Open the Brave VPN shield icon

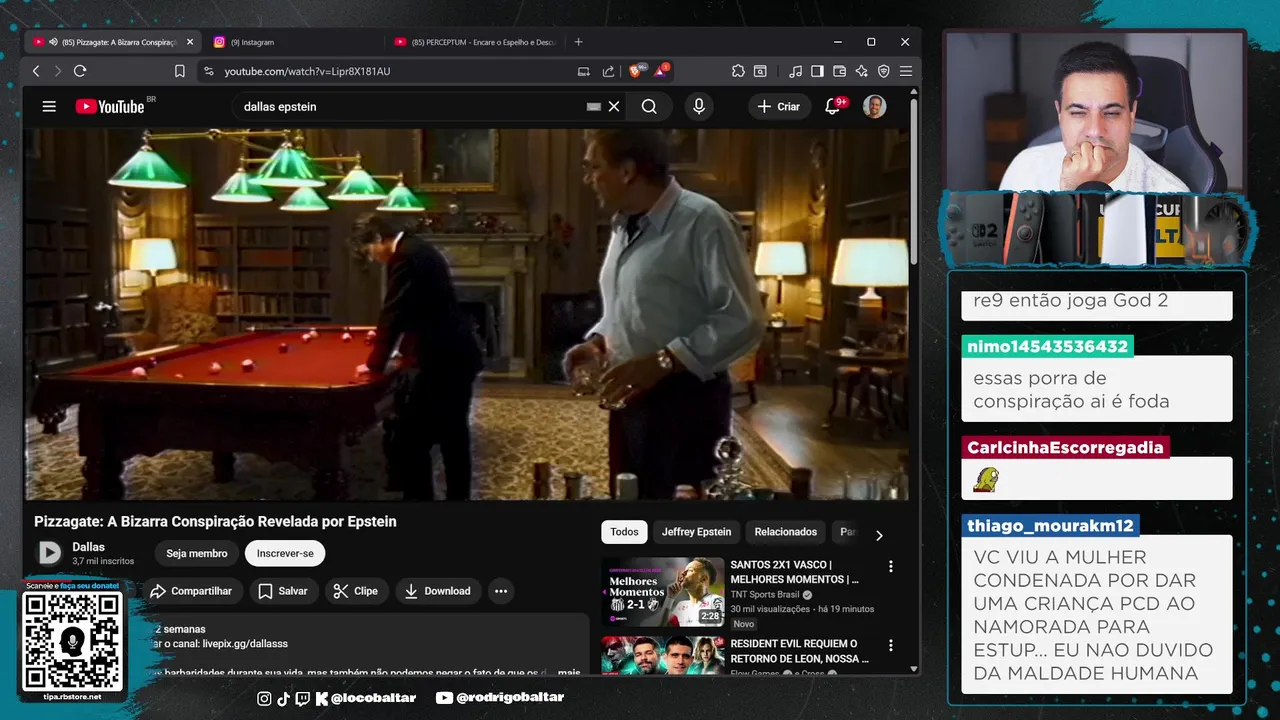tap(884, 71)
